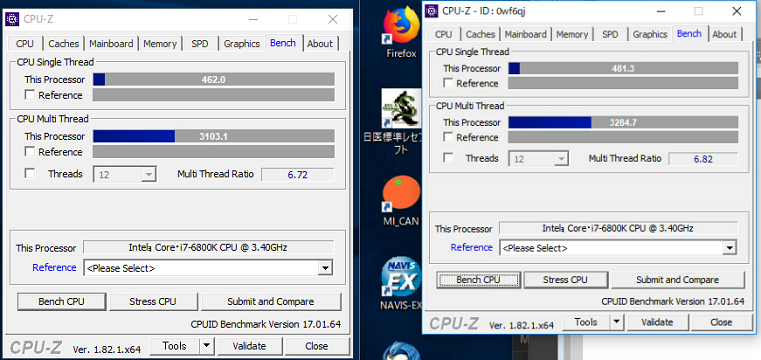Viewport: 761px width, 360px height.
Task: Click This Processor name field in right window
Action: tap(618, 228)
